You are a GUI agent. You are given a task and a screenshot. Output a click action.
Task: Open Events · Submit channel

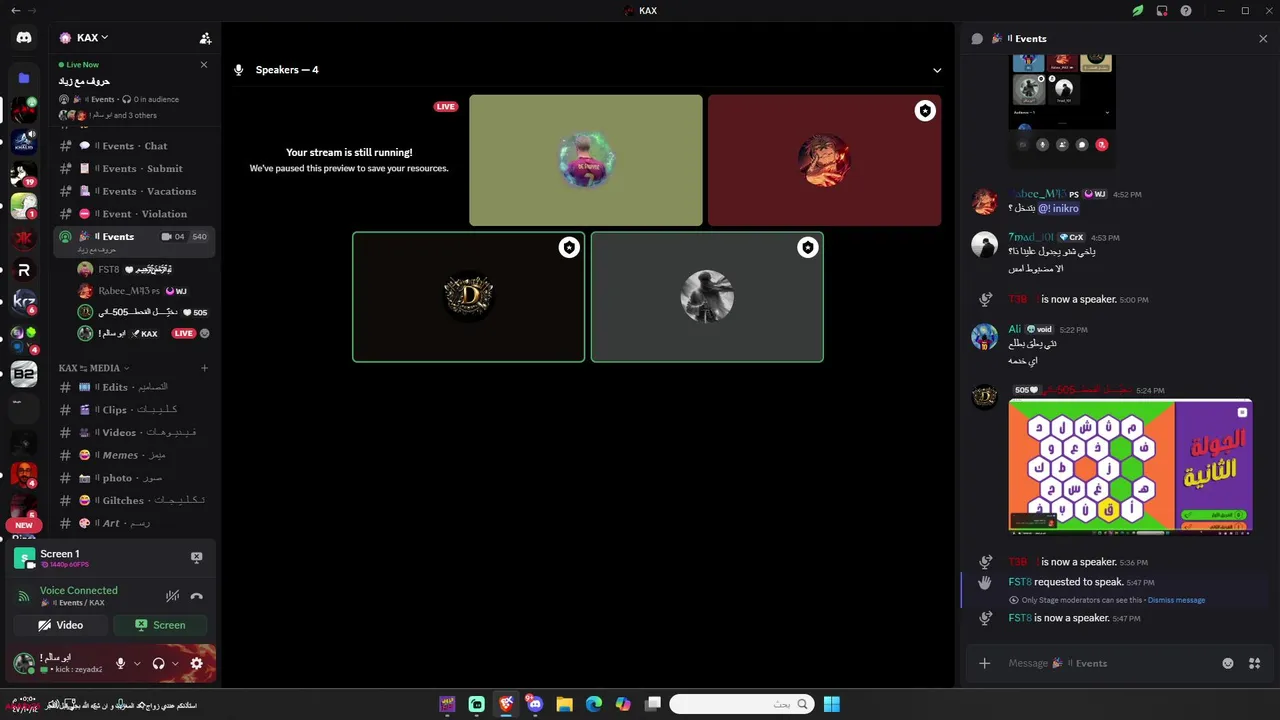(133, 169)
